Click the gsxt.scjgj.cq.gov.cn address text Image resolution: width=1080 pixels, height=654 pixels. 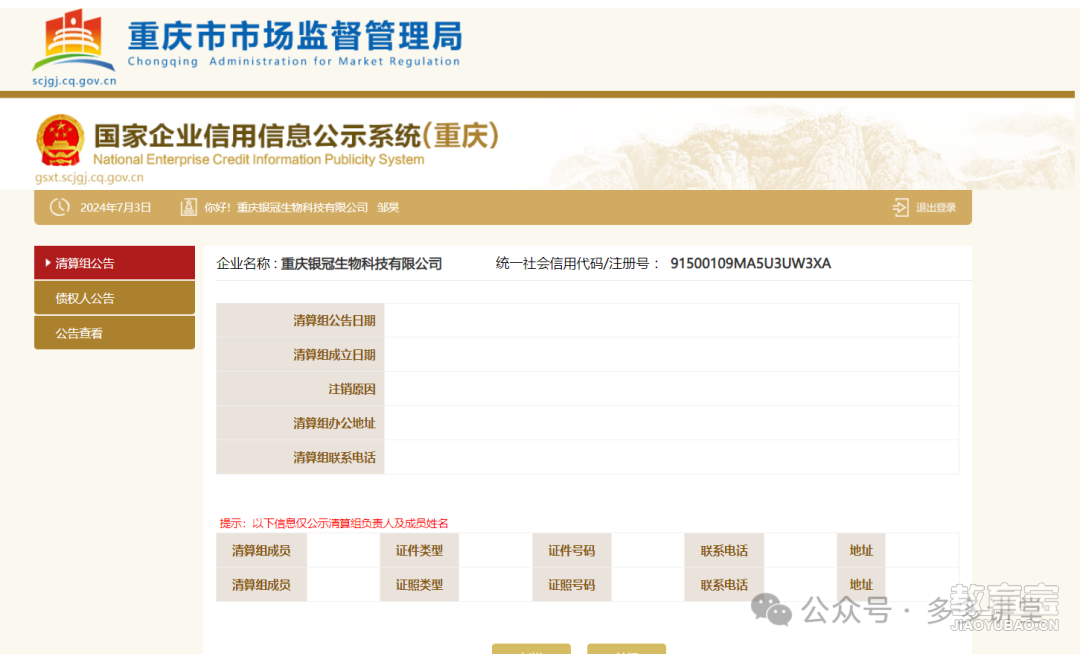pyautogui.click(x=90, y=178)
